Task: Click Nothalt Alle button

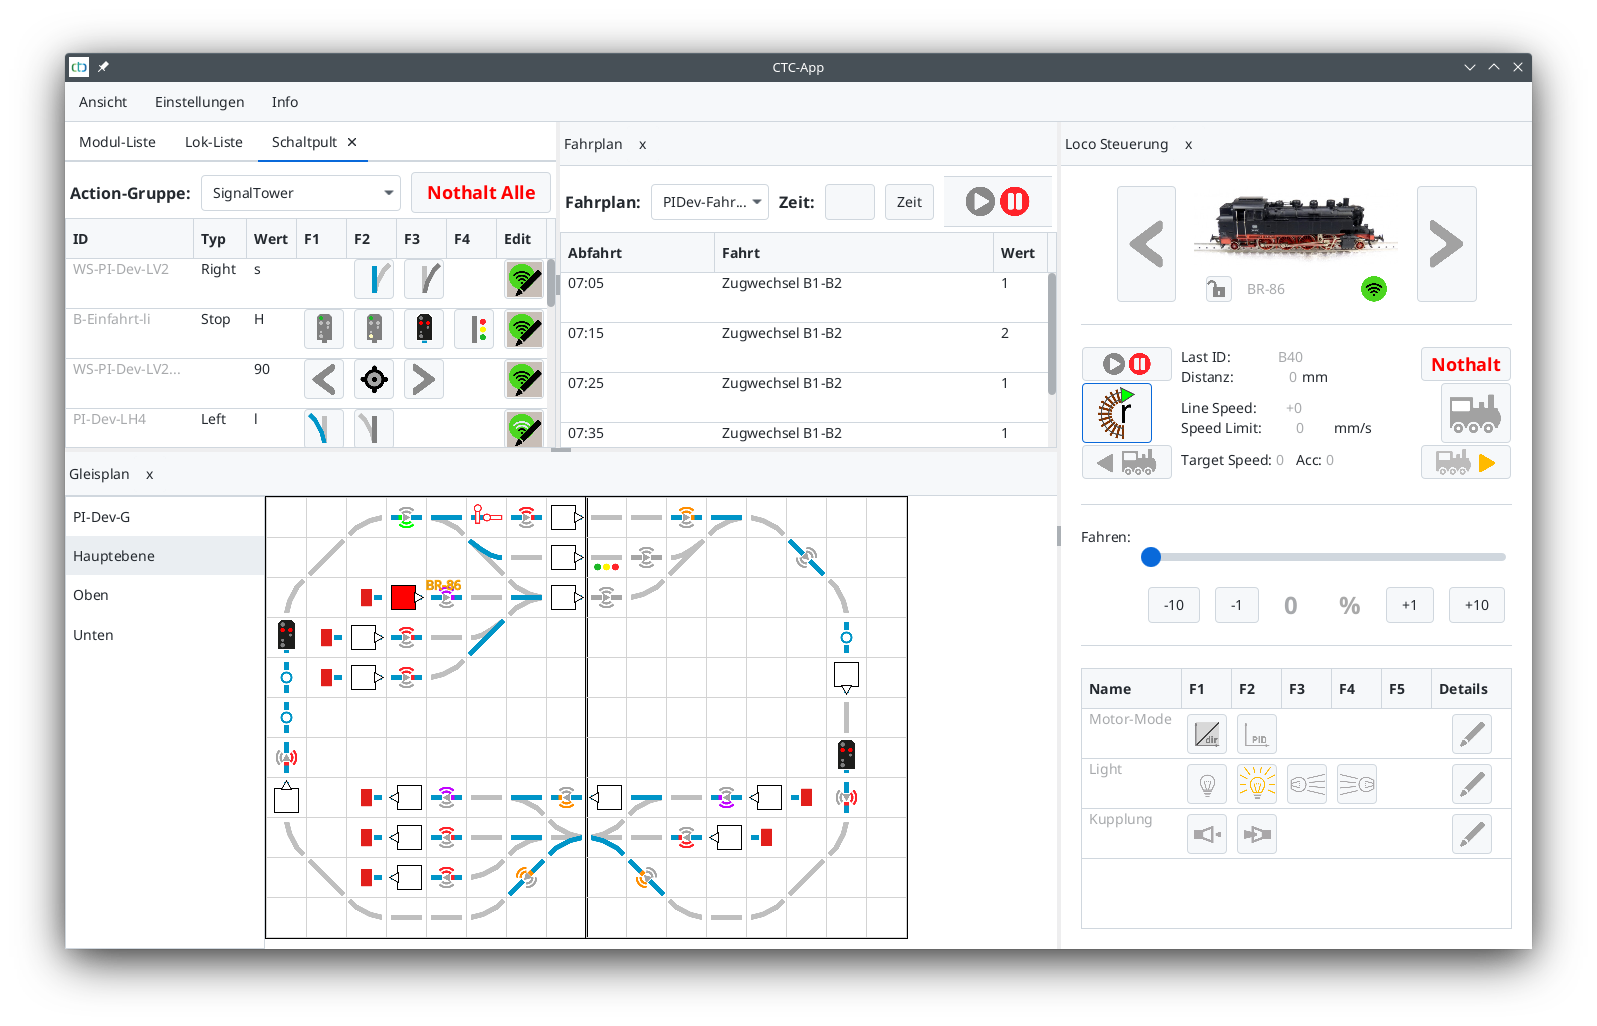Action: 481,193
